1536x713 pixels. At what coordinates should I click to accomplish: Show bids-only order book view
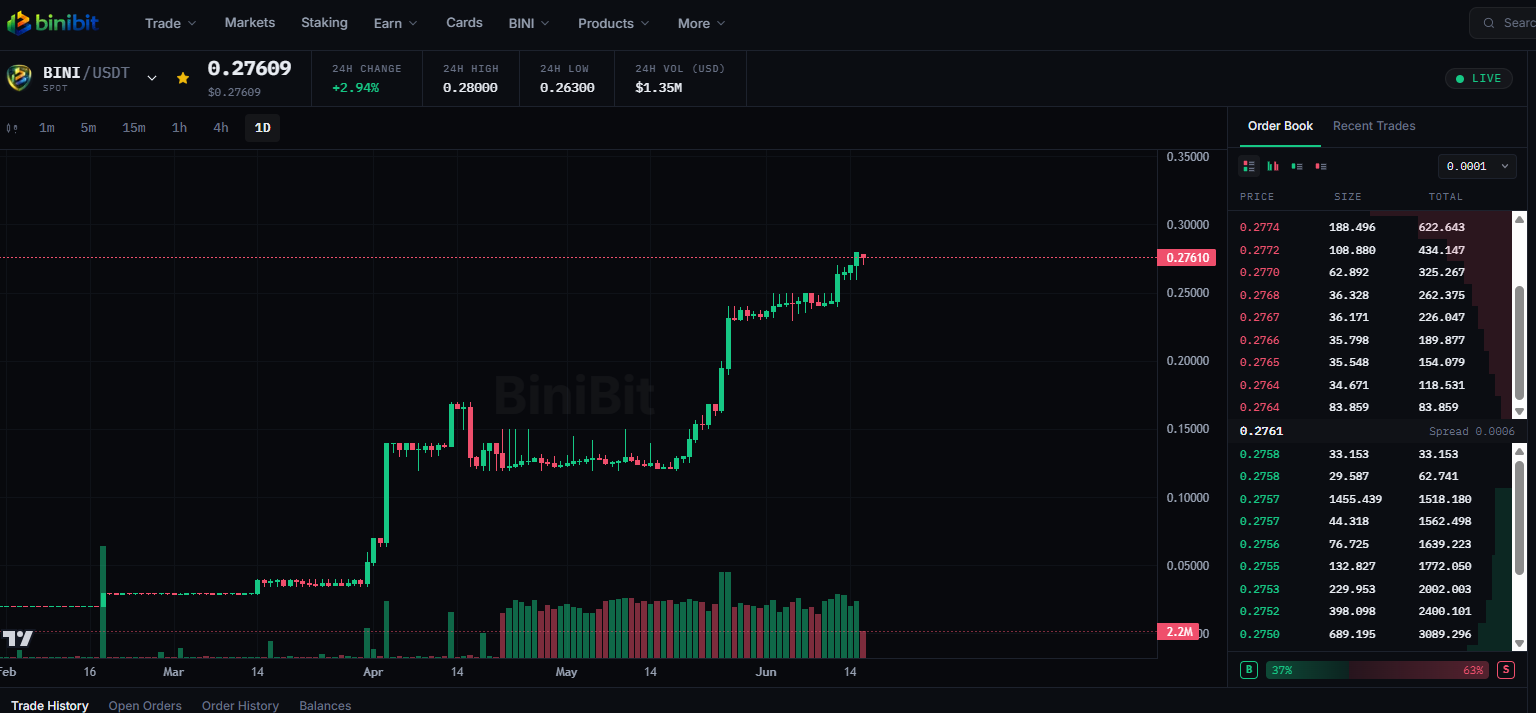1297,166
